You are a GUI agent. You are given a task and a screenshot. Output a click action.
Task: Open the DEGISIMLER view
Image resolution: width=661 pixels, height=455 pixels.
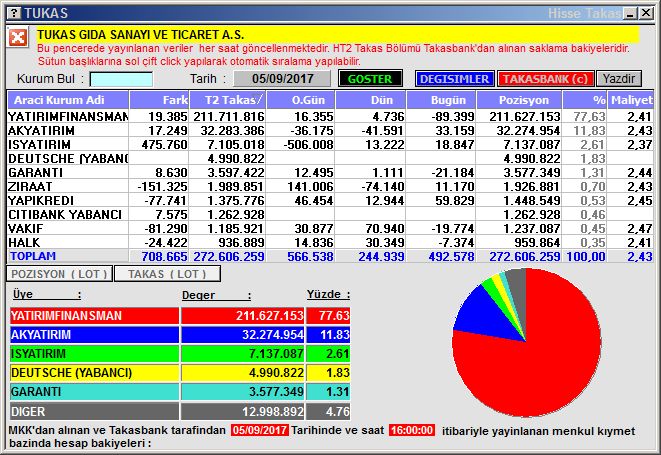[454, 79]
